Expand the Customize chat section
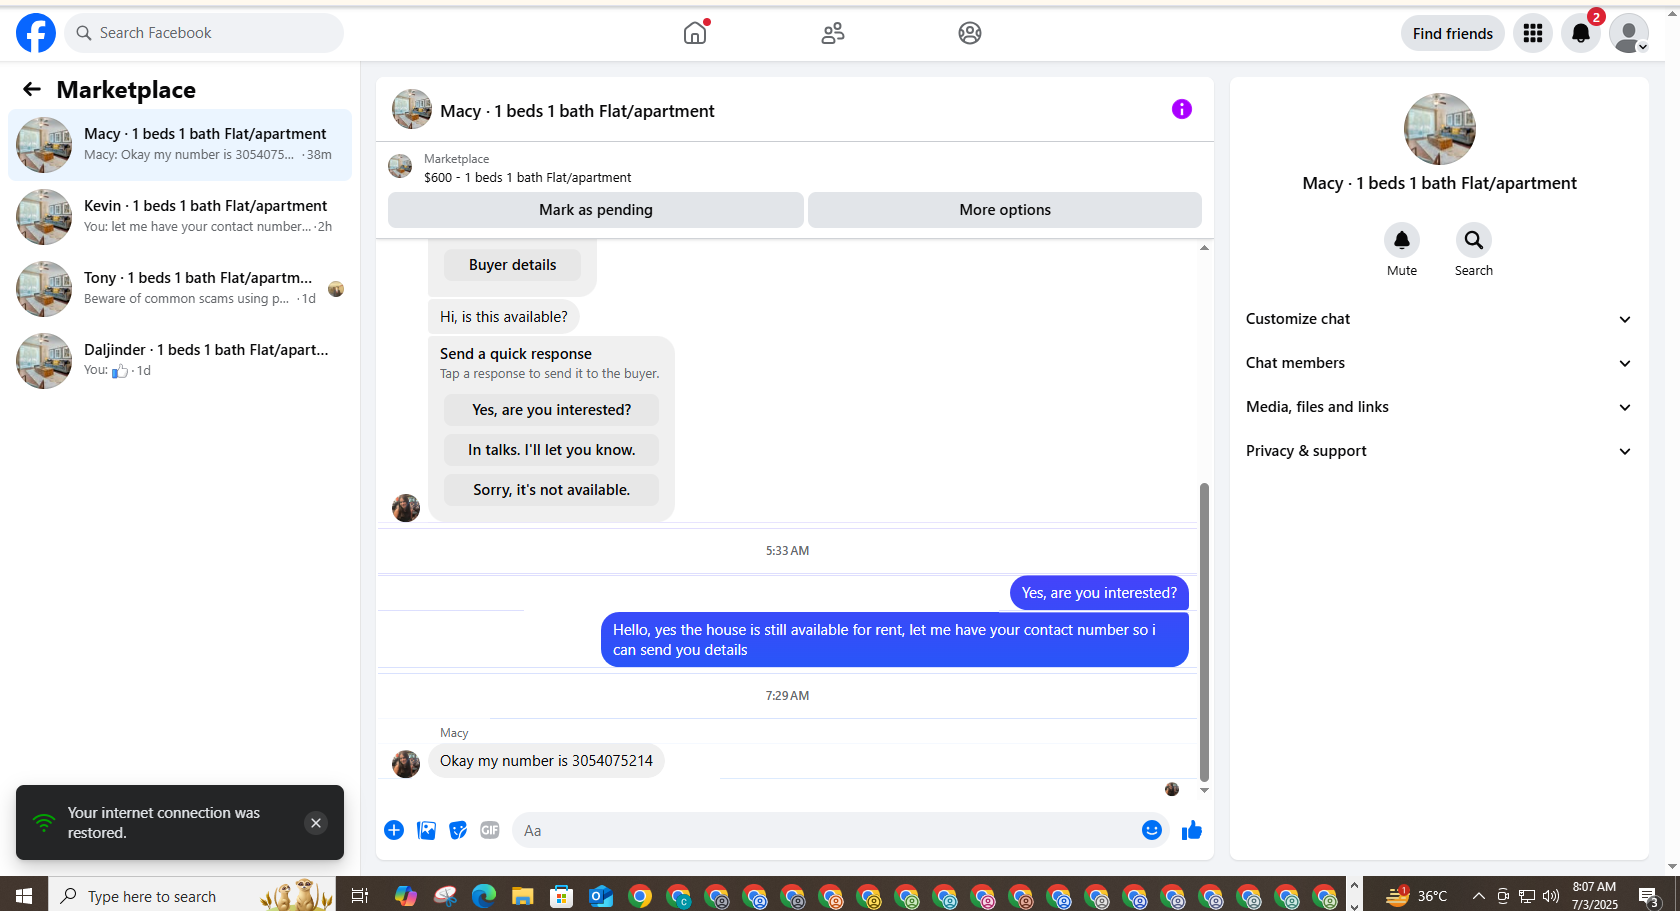1680x911 pixels. click(1439, 319)
